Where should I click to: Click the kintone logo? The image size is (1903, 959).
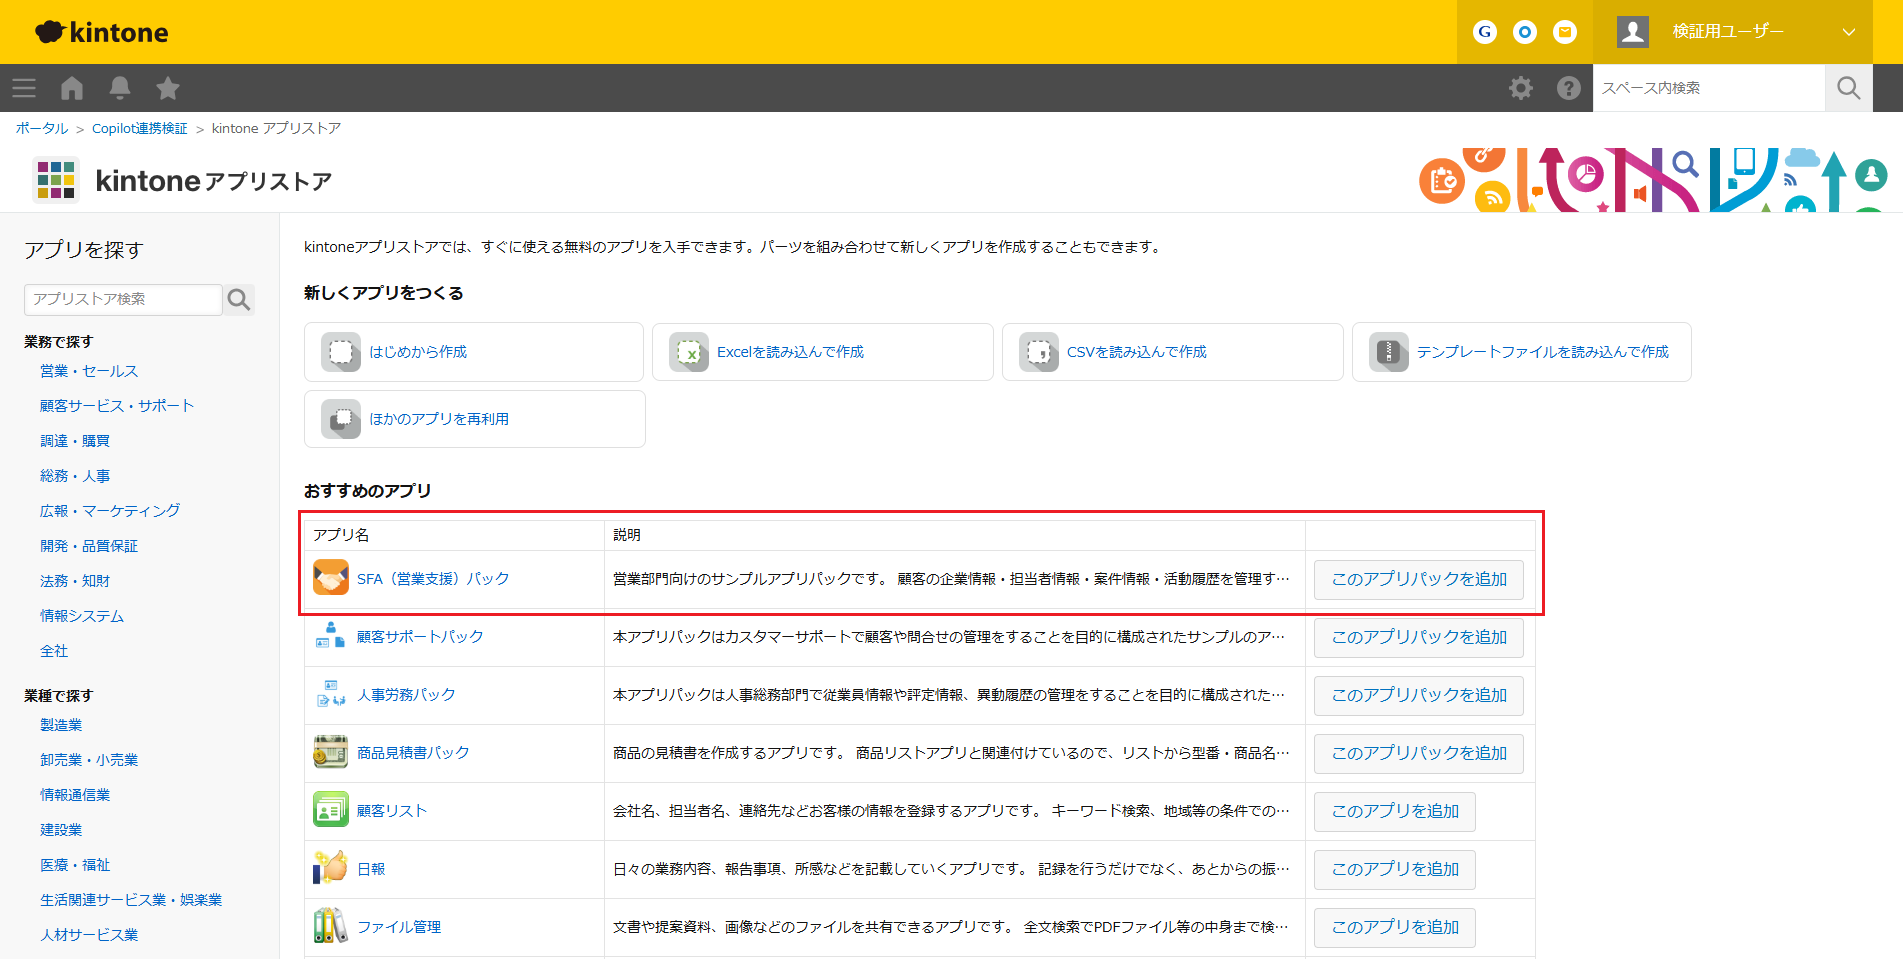pos(102,32)
